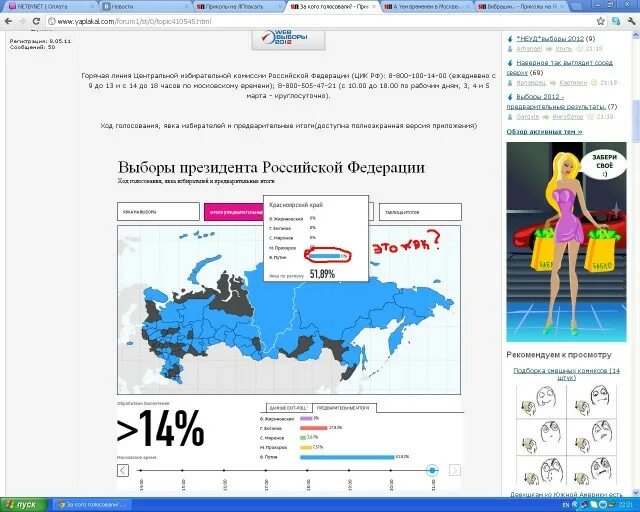The height and width of the screenshot is (512, 640).
Task: Open the rage comics thumbnail
Action: pyautogui.click(x=566, y=434)
